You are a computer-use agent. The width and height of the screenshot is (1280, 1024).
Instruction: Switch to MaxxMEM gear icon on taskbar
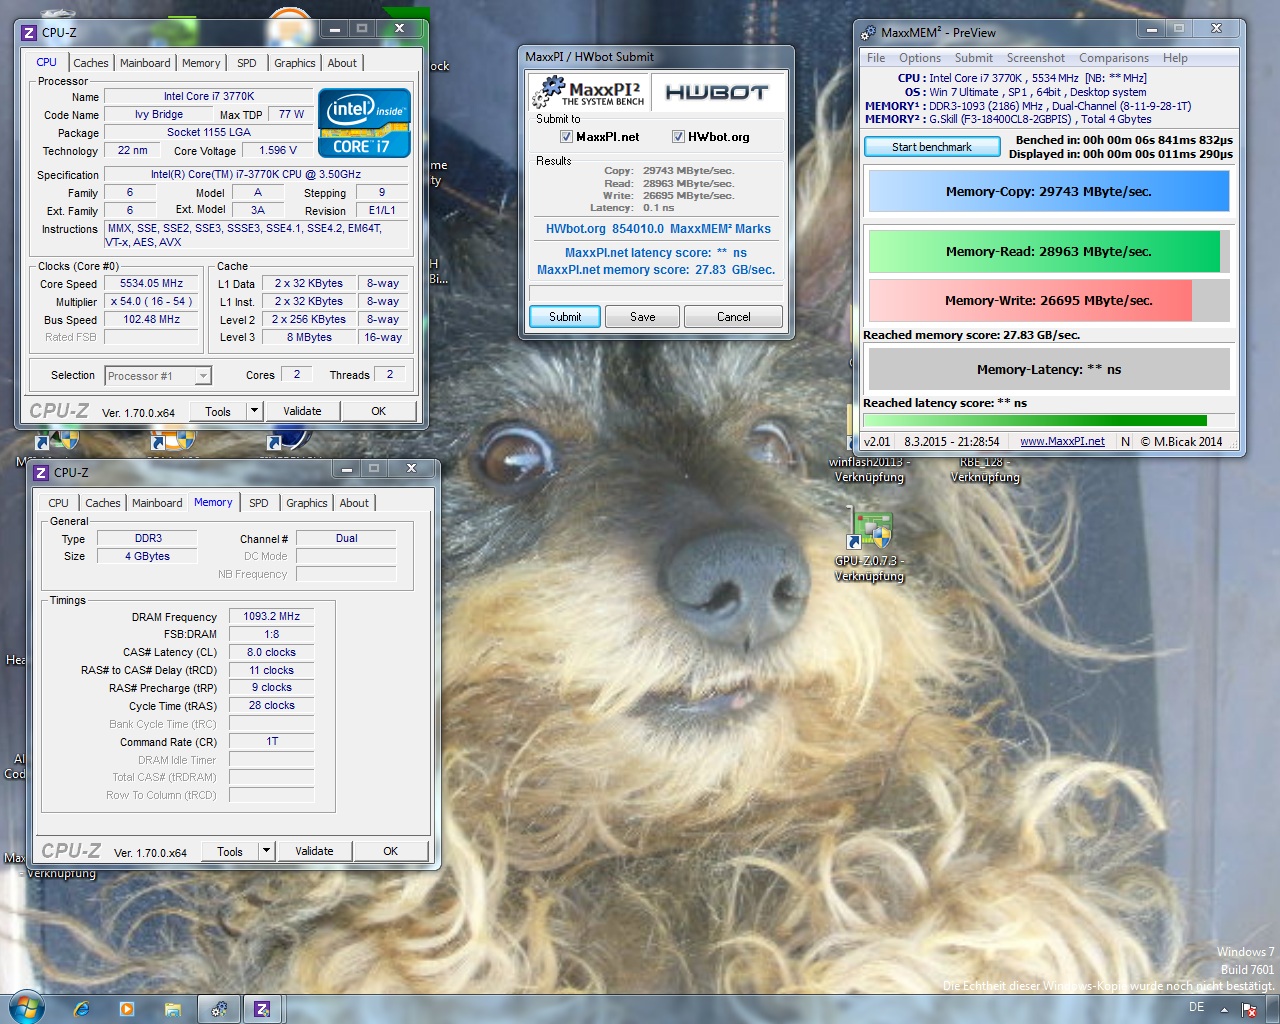click(x=219, y=1009)
